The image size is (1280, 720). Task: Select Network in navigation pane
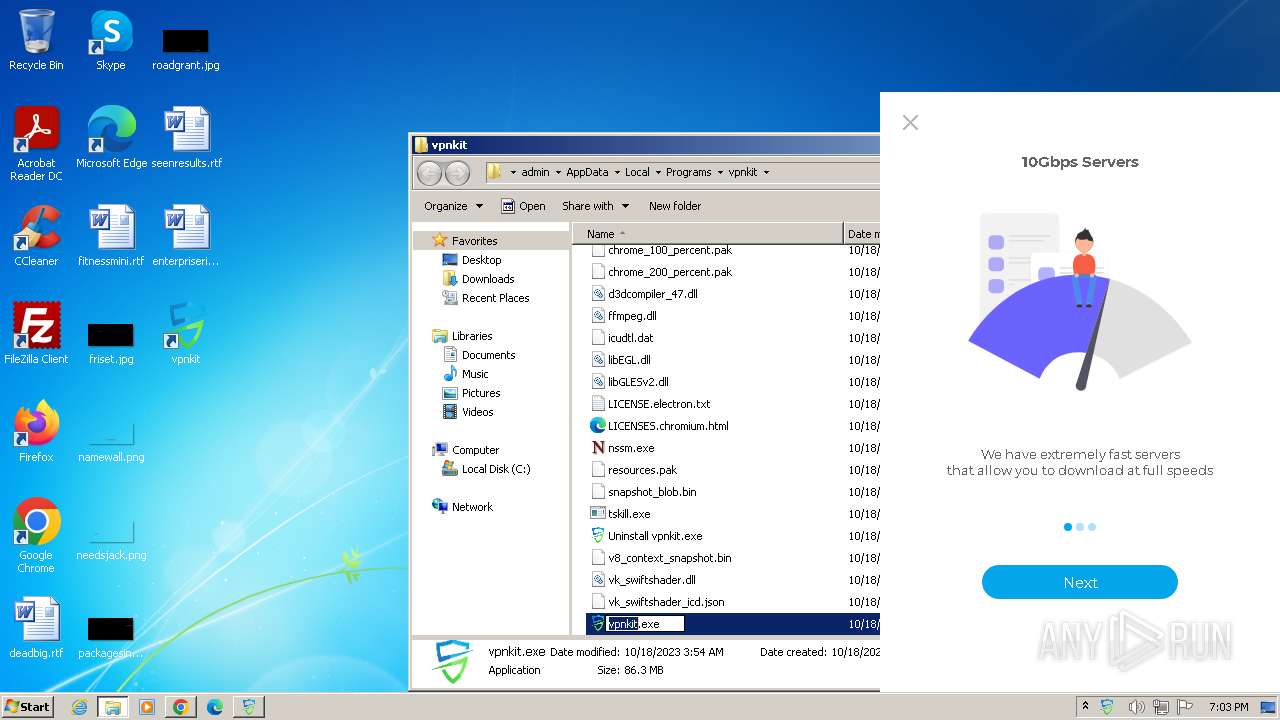472,507
